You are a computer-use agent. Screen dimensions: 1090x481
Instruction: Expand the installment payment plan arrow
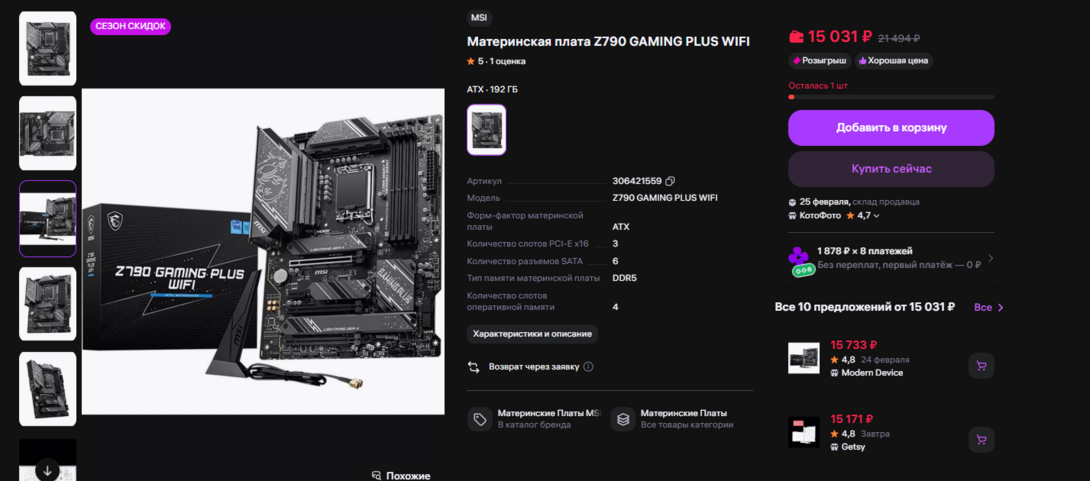(991, 259)
